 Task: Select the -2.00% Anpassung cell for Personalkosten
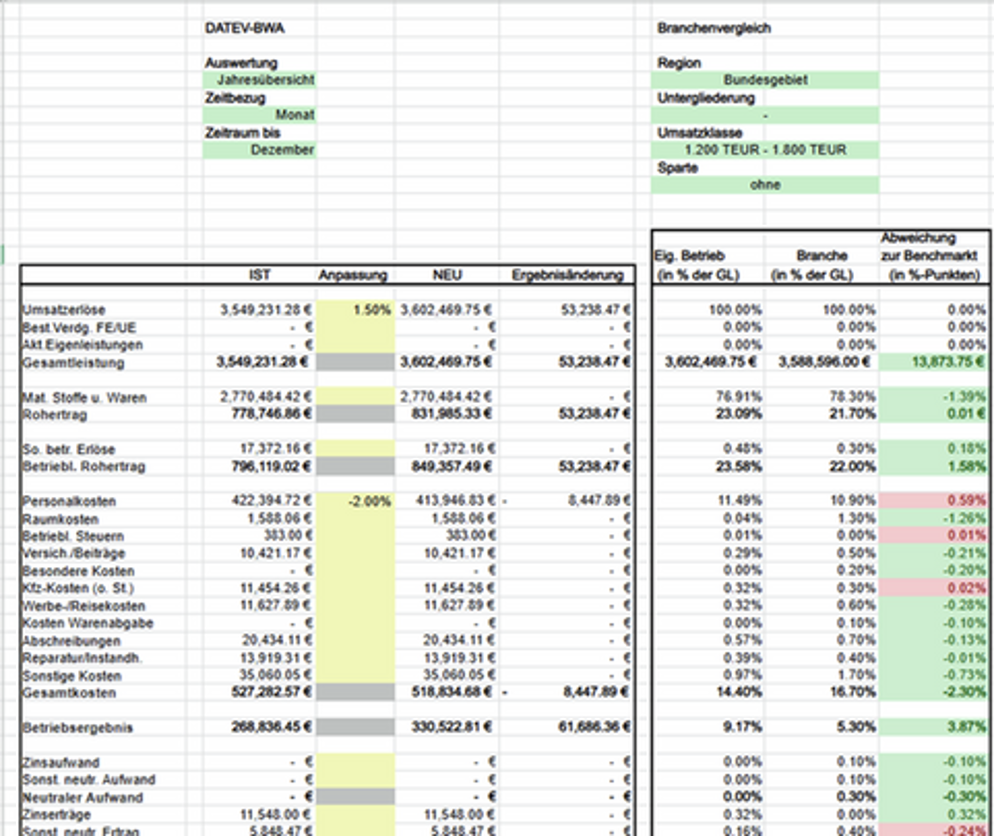coord(355,502)
